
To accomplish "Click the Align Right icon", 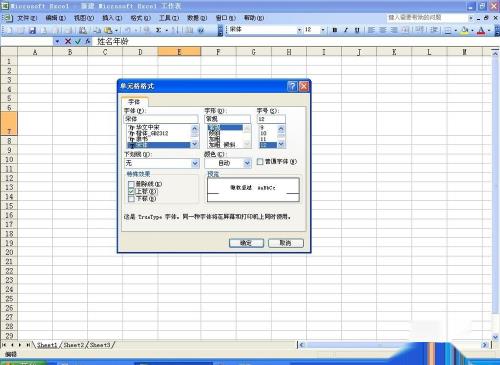I will (x=394, y=30).
